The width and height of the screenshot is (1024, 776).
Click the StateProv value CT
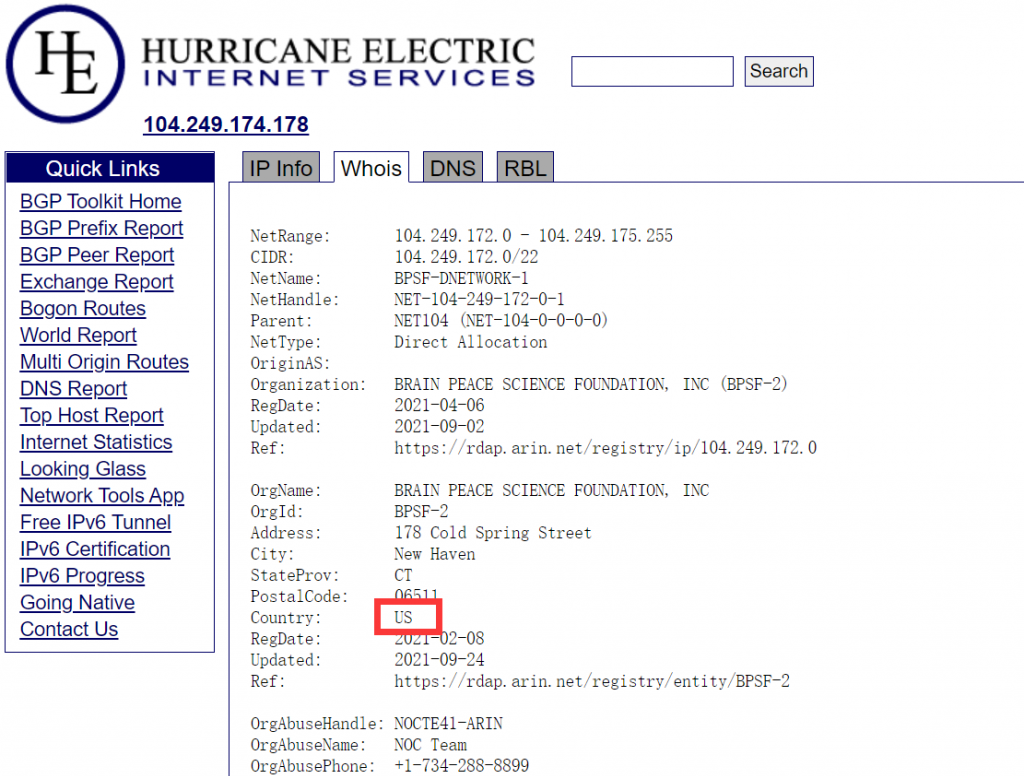(404, 575)
